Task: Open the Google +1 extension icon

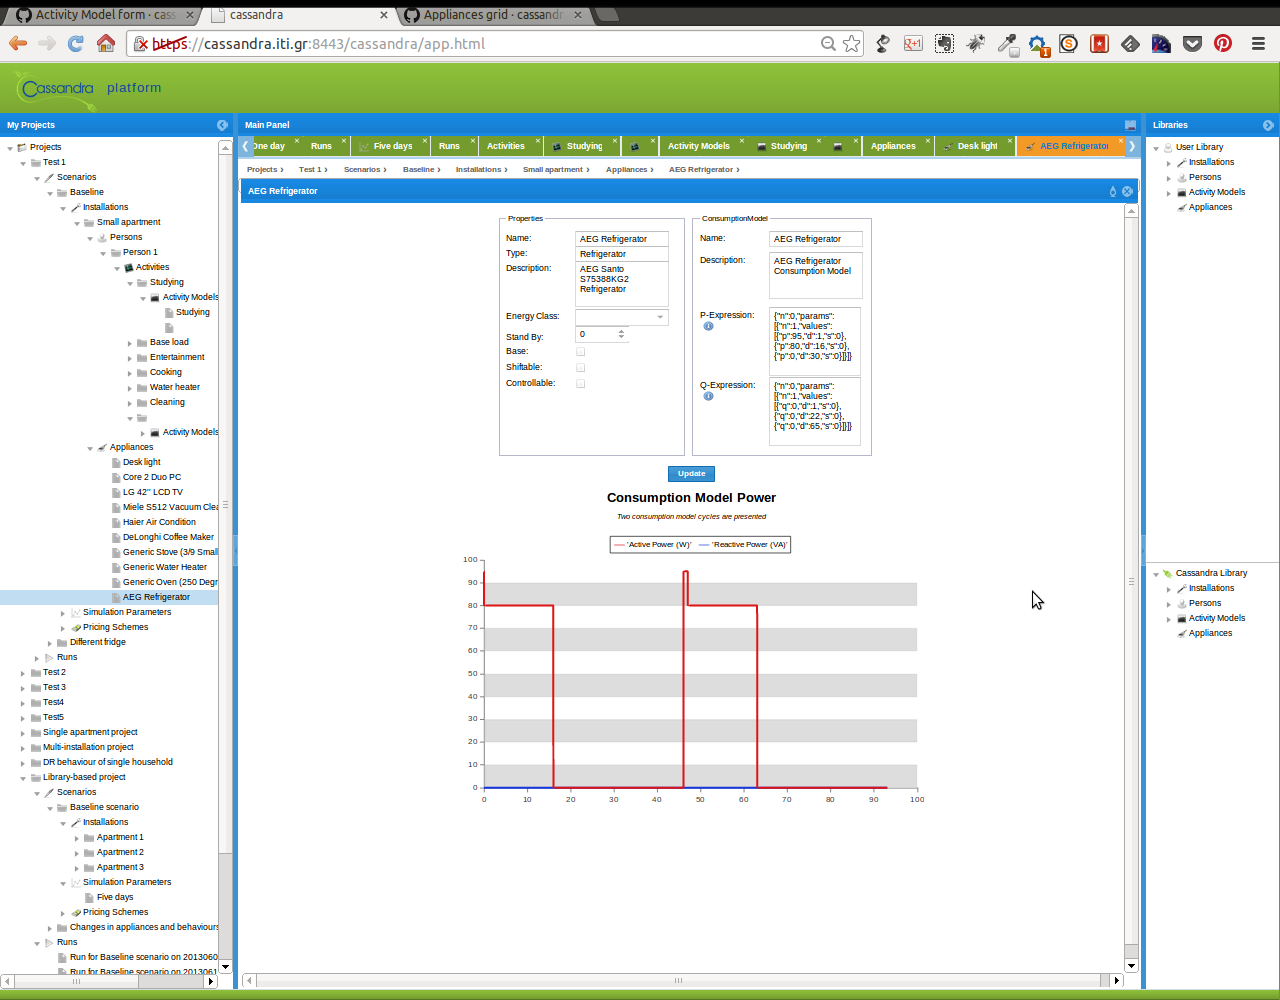Action: [x=913, y=43]
